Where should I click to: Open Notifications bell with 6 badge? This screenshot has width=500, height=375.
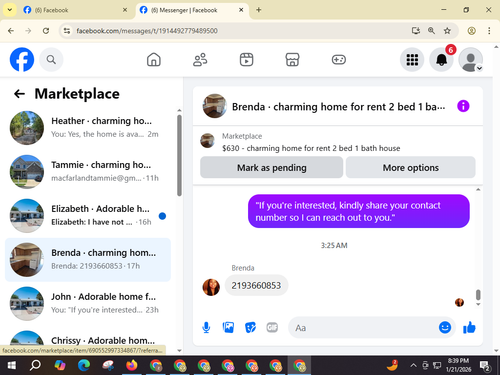442,60
